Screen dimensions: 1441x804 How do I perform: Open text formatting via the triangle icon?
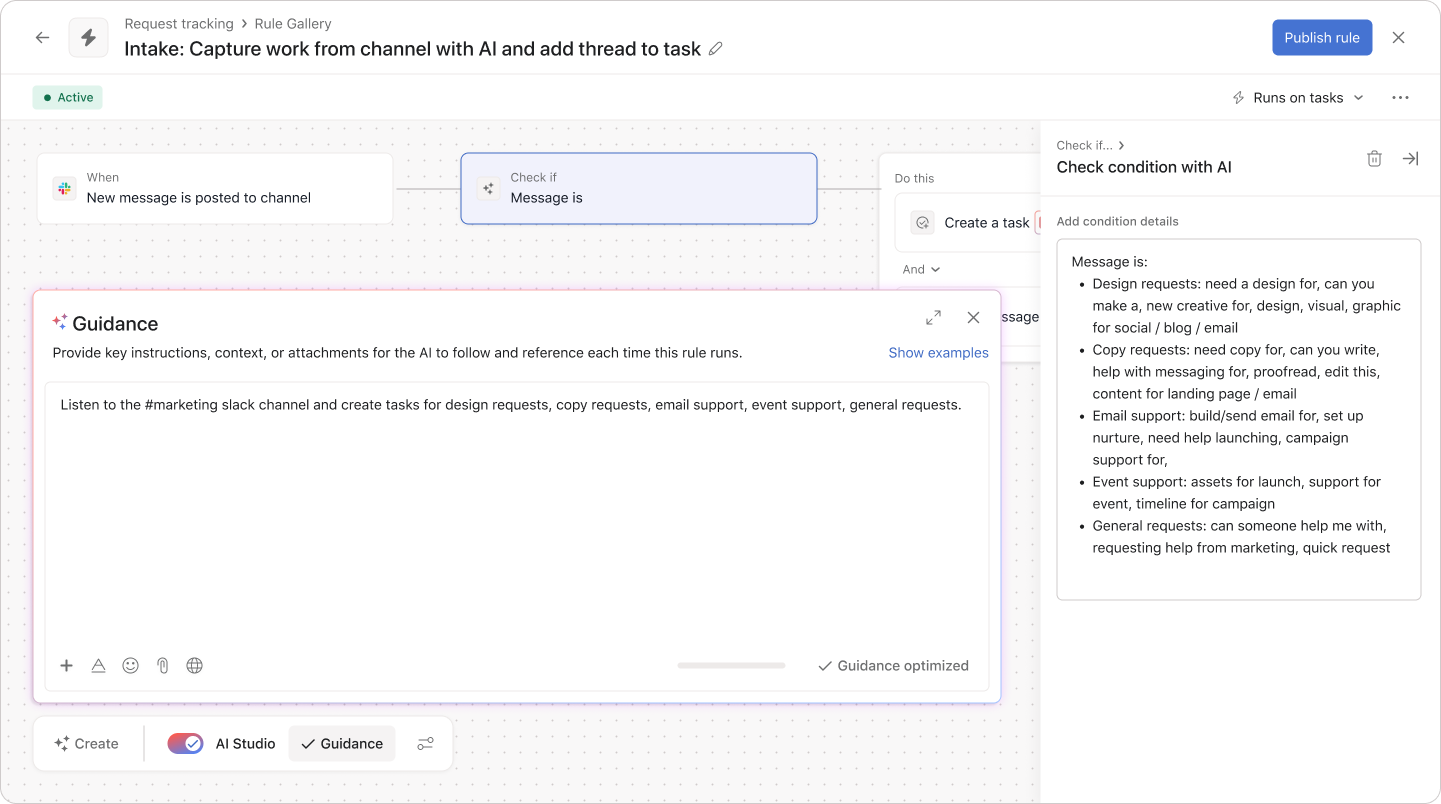(98, 665)
